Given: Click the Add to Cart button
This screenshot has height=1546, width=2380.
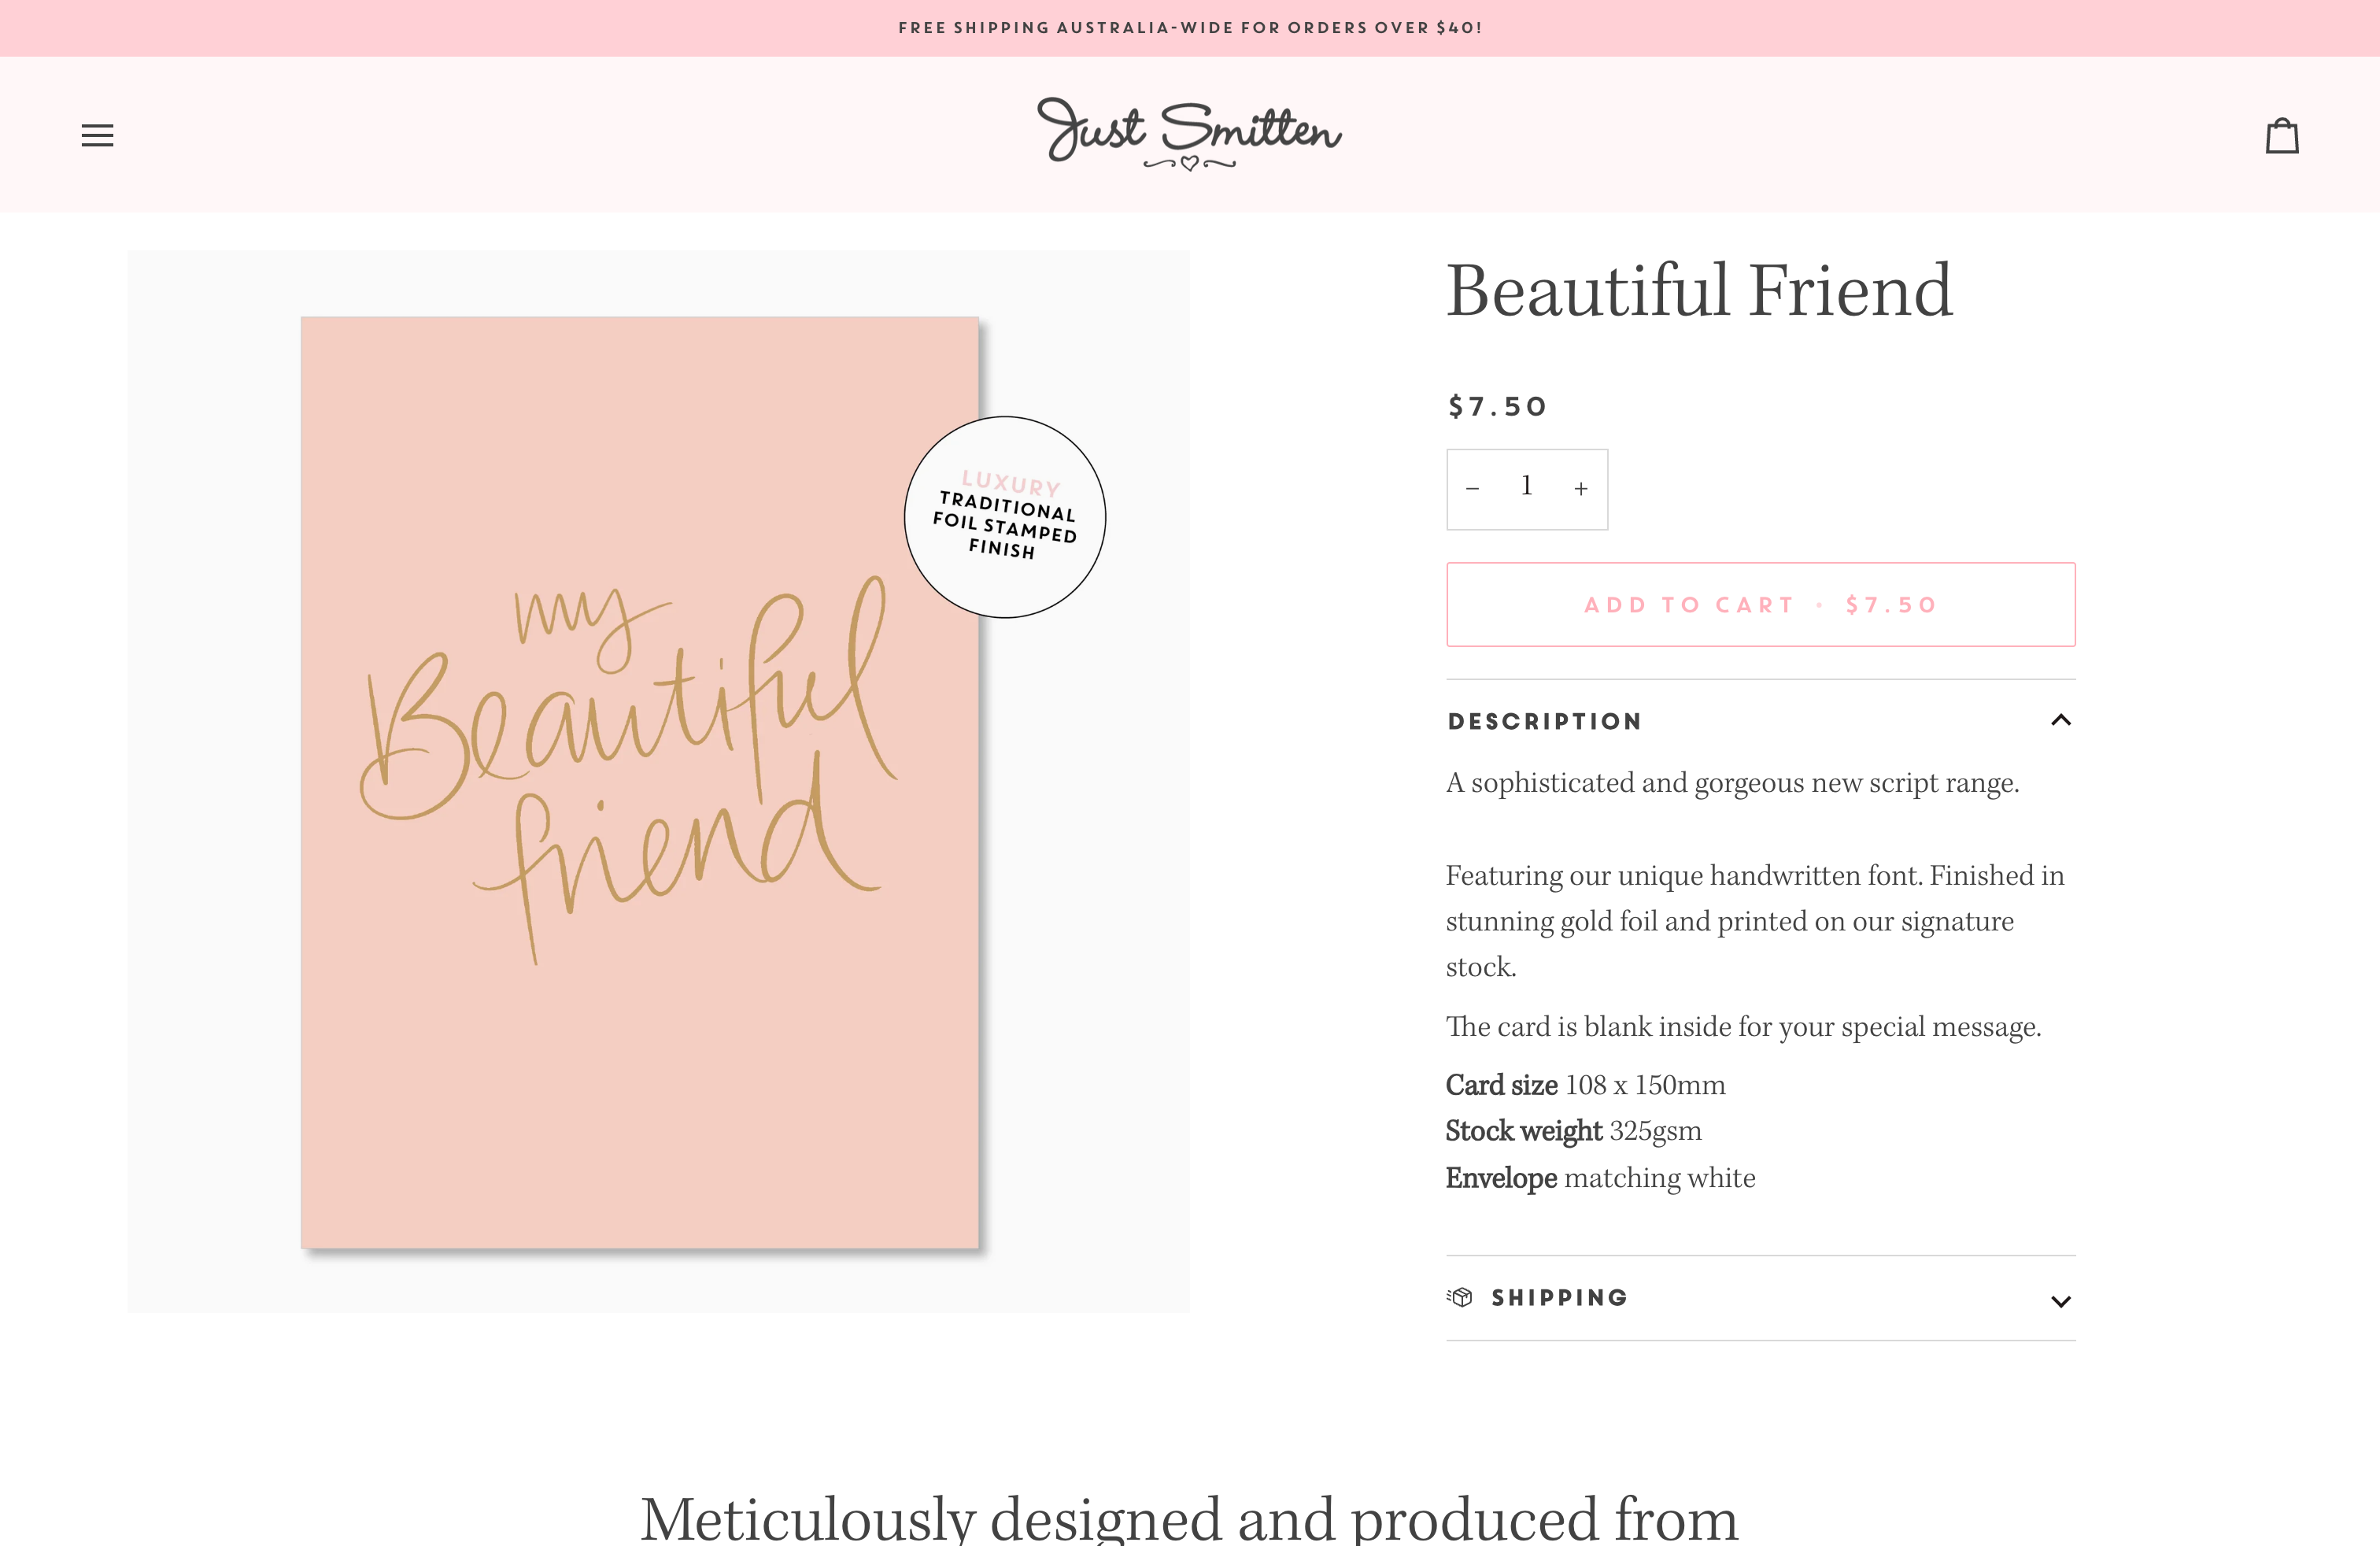Looking at the screenshot, I should click(1760, 604).
